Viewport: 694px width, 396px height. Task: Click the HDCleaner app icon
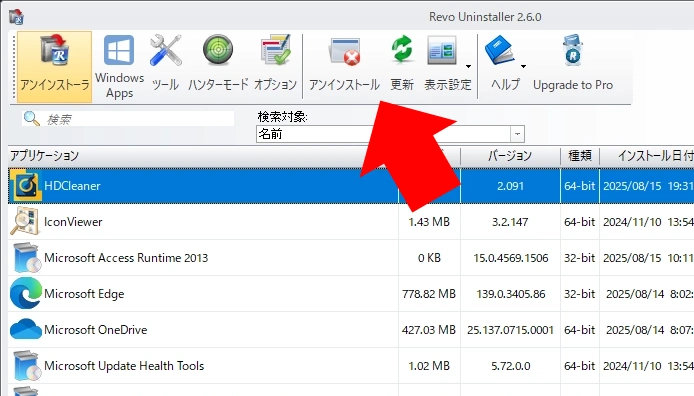tap(25, 186)
